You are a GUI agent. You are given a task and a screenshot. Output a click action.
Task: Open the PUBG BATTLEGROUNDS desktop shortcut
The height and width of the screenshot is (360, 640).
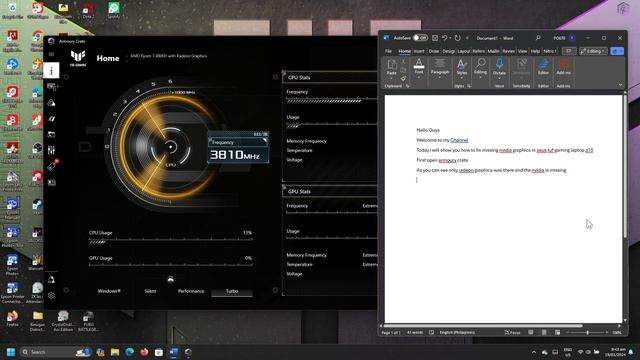88,321
